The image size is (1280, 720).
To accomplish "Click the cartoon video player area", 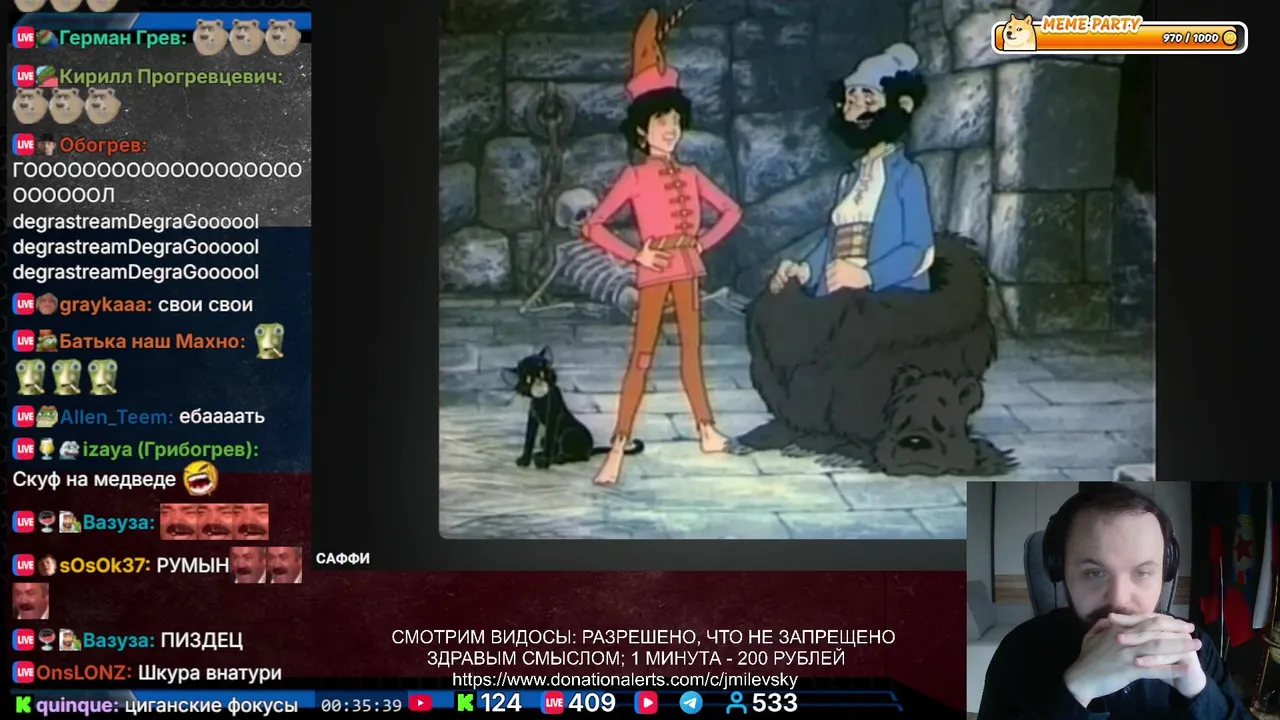I will click(x=797, y=269).
